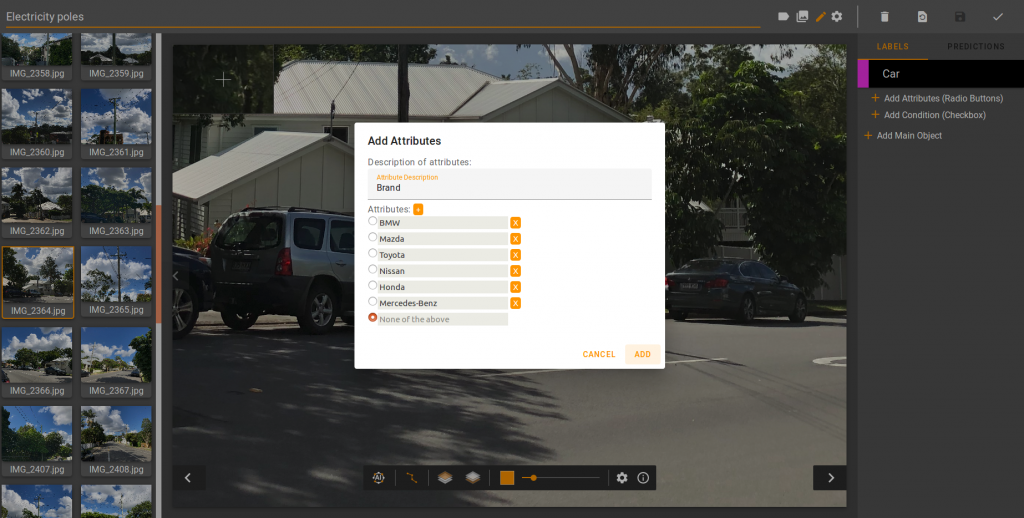Remove the BMW attribute

pos(515,223)
